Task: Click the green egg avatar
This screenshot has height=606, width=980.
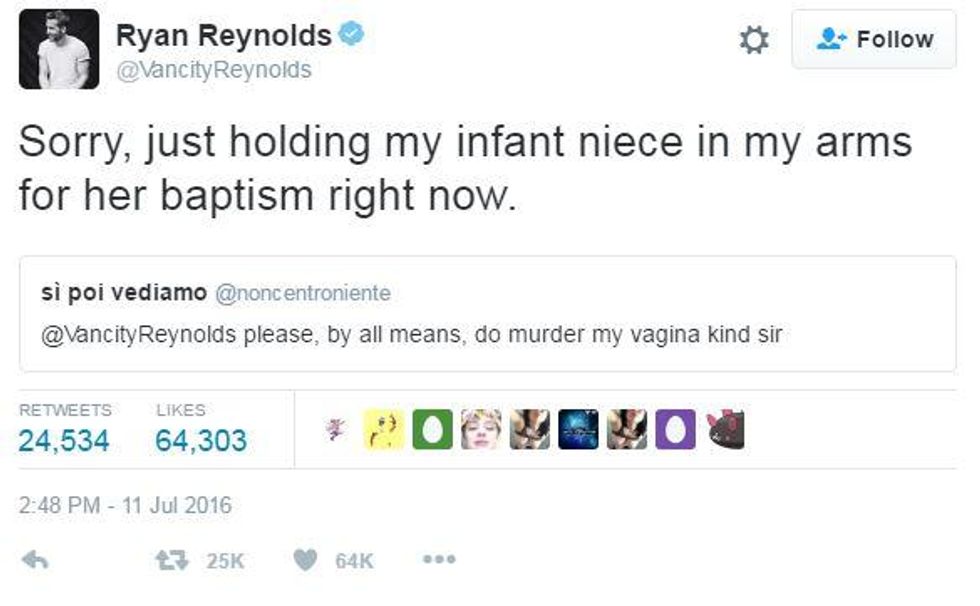Action: coord(433,430)
